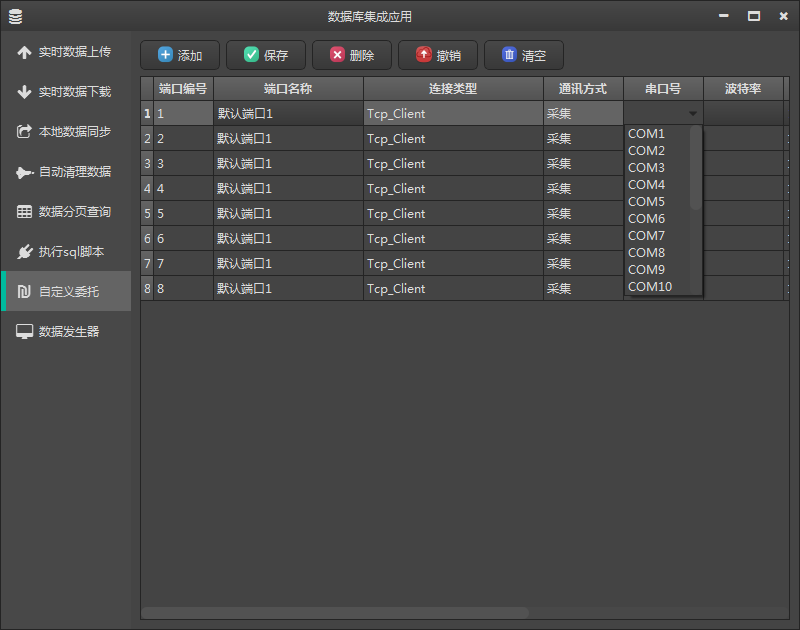The image size is (800, 630).
Task: Choose COM2 from the dropdown list
Action: (x=657, y=150)
